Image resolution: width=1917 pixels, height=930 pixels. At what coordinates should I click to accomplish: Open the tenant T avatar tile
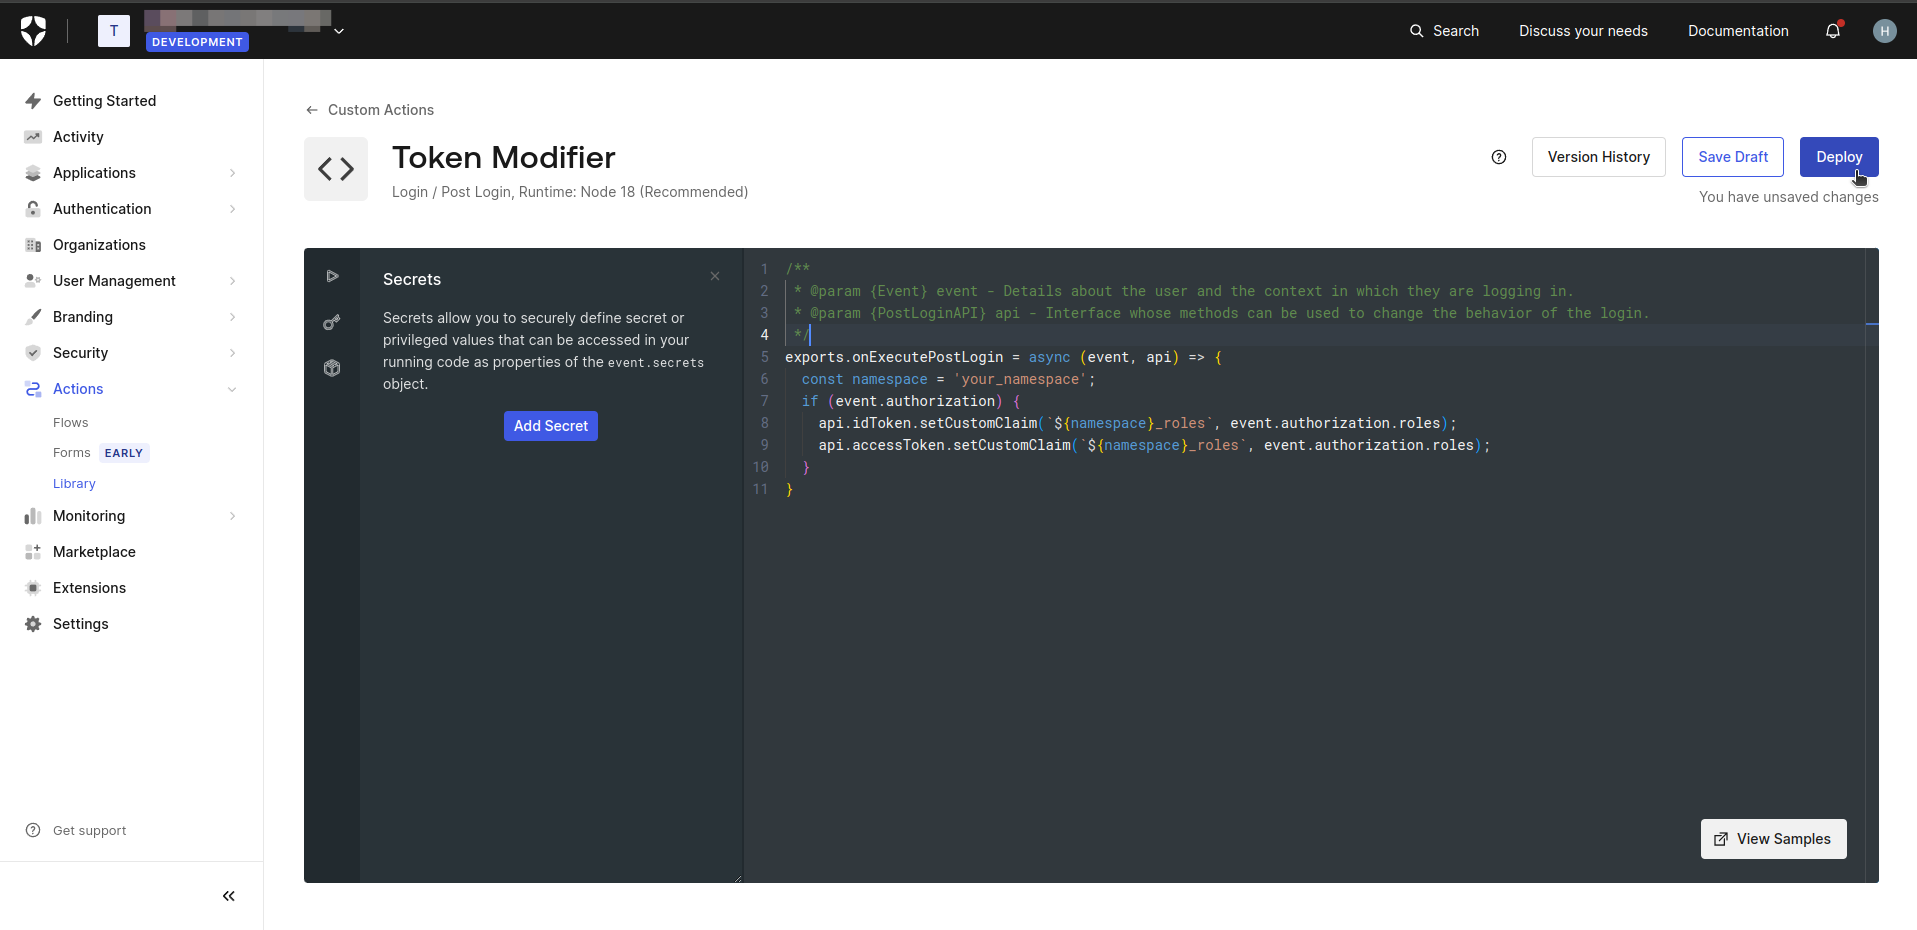[x=114, y=31]
